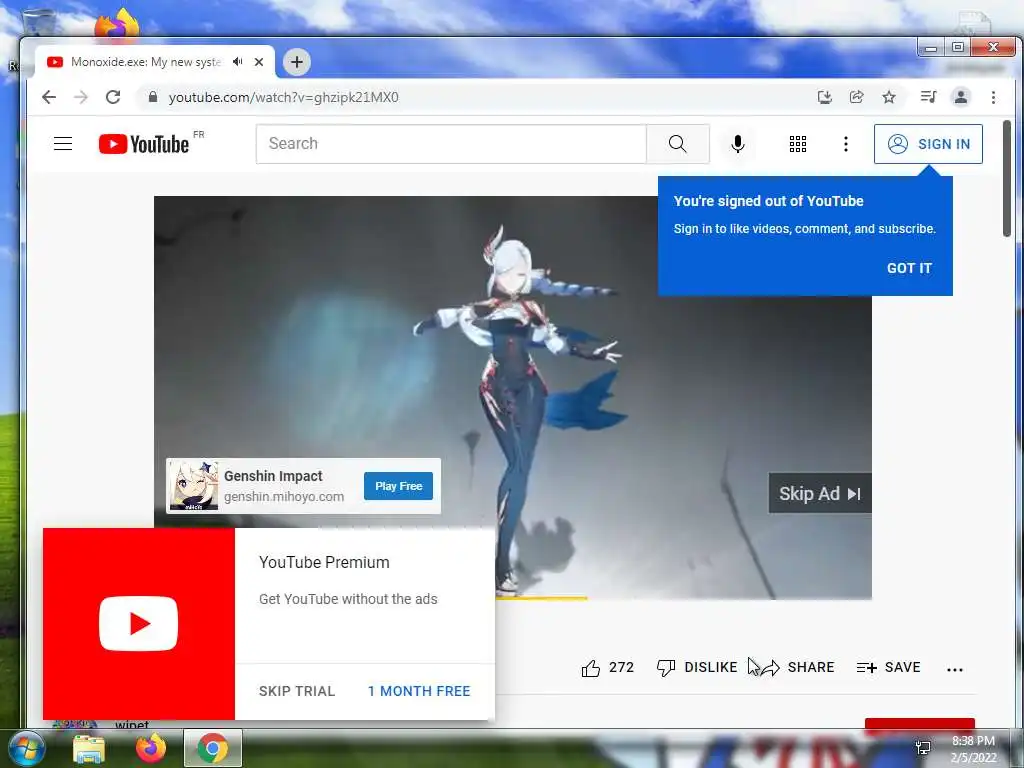Go back using the browser back arrow
1024x768 pixels.
click(x=49, y=97)
